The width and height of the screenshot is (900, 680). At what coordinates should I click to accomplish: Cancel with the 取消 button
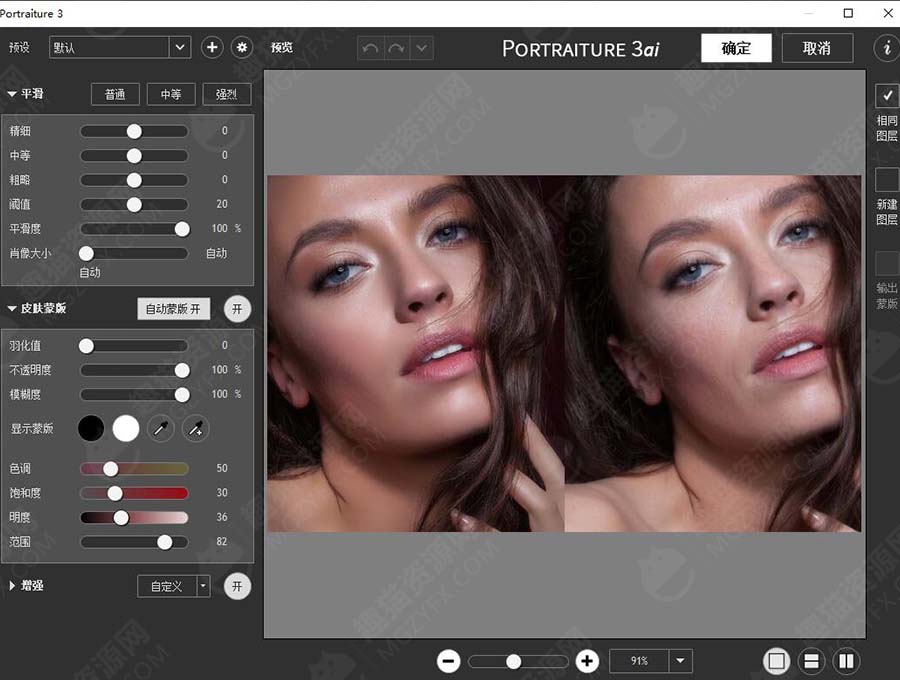(x=817, y=48)
